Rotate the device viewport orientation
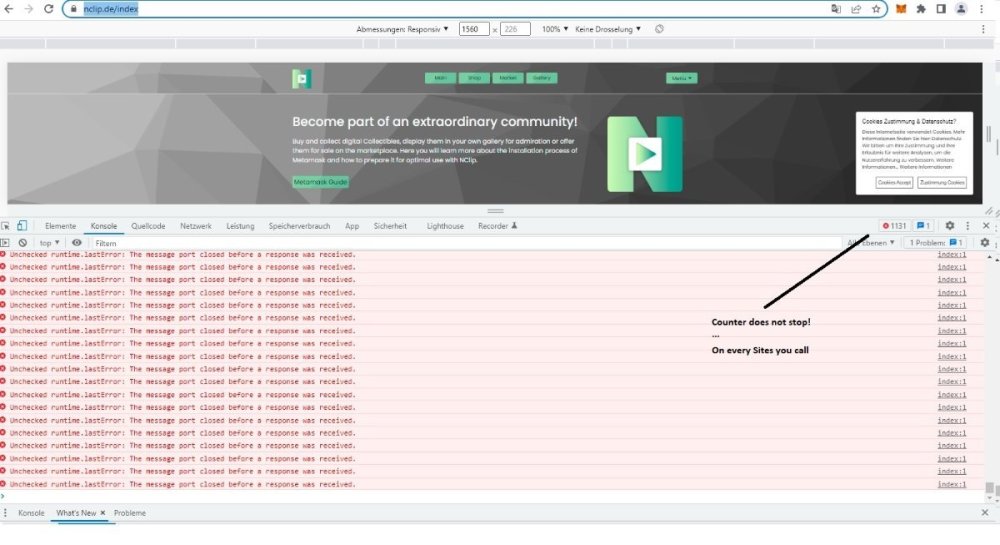Screen dimensions: 1000x545 click(x=659, y=29)
